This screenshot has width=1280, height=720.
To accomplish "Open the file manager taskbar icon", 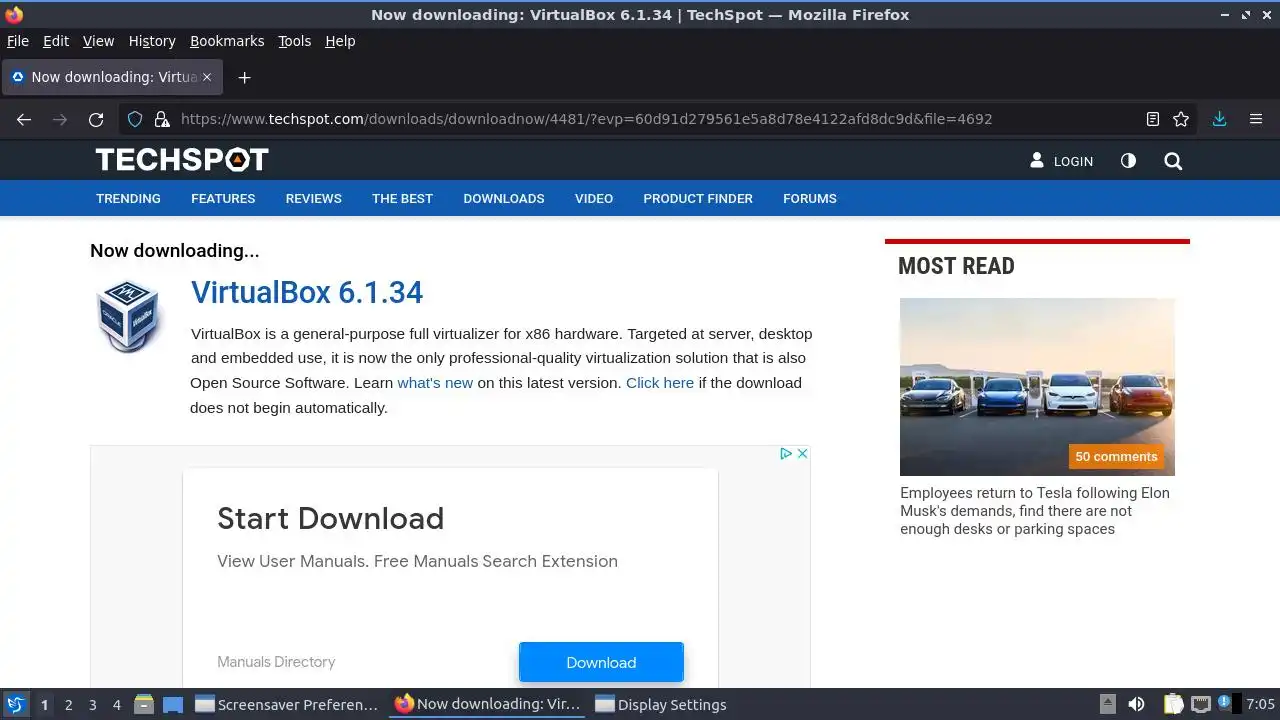I will pyautogui.click(x=144, y=704).
